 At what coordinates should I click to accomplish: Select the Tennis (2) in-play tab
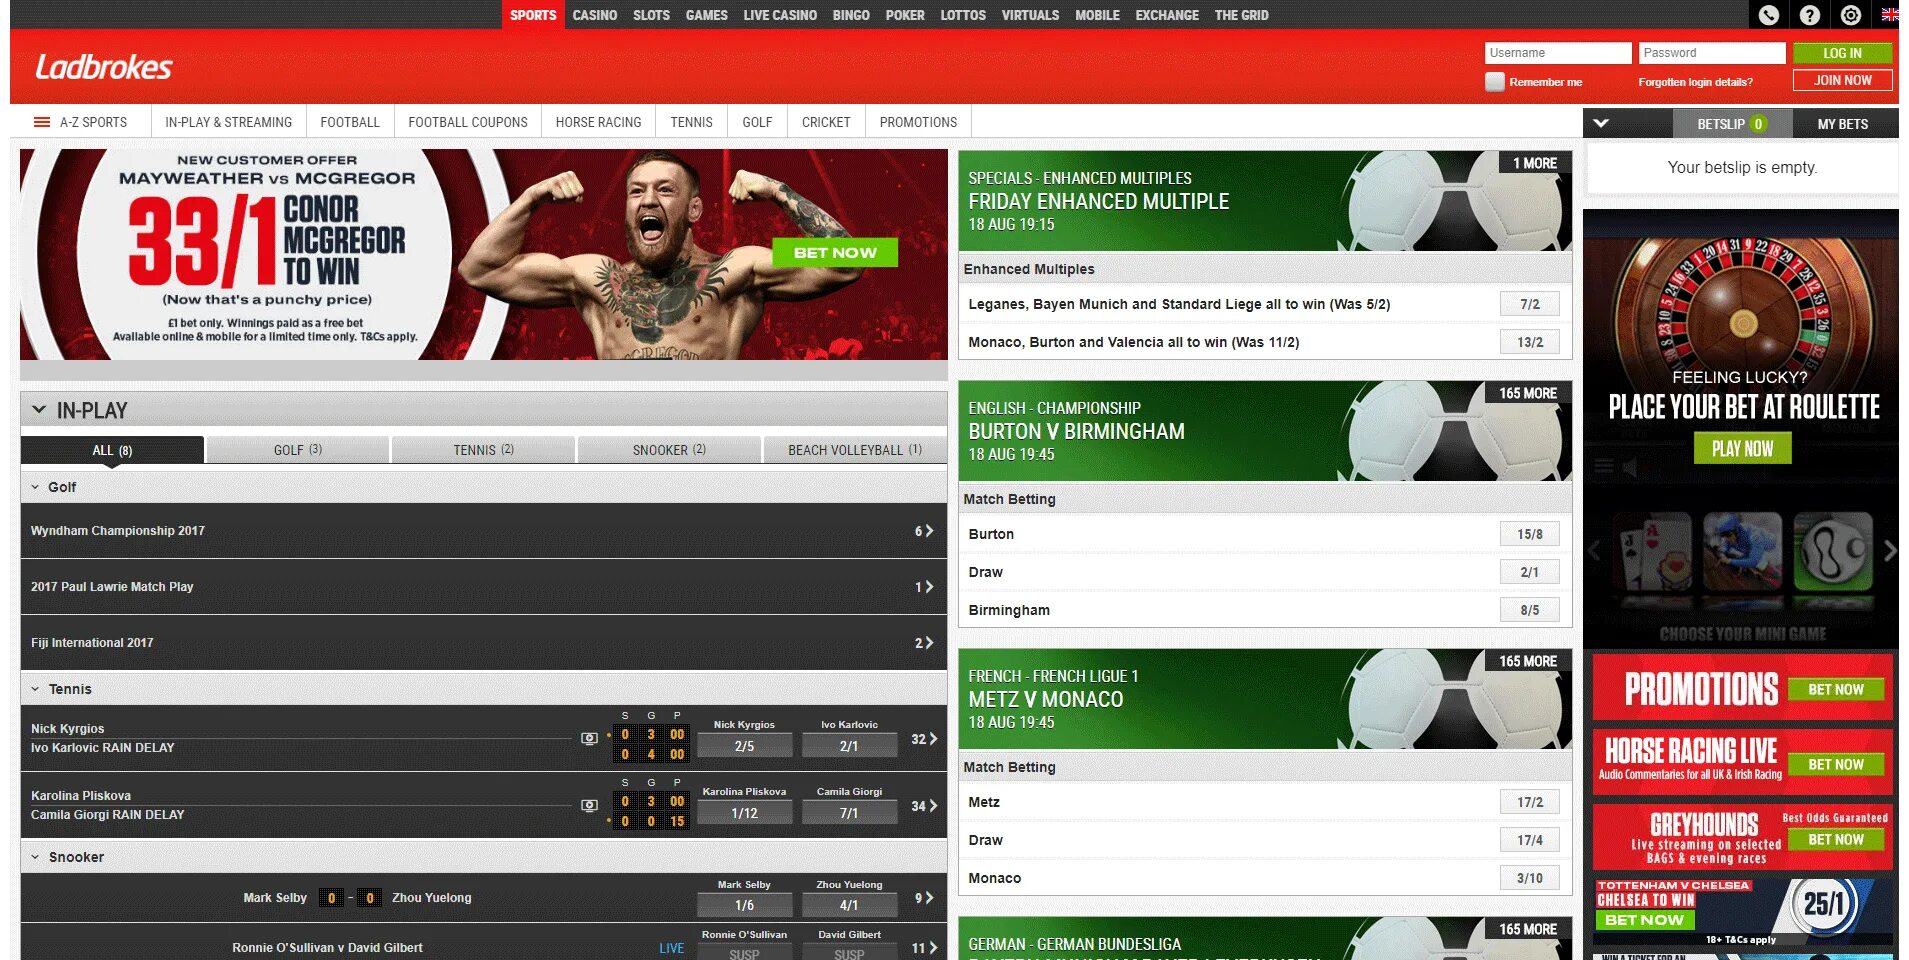click(484, 450)
